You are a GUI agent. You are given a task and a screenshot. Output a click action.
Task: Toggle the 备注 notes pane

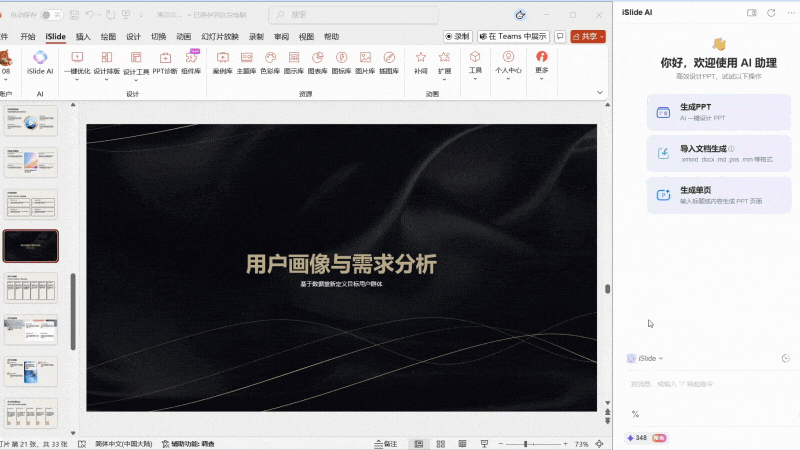[x=386, y=444]
